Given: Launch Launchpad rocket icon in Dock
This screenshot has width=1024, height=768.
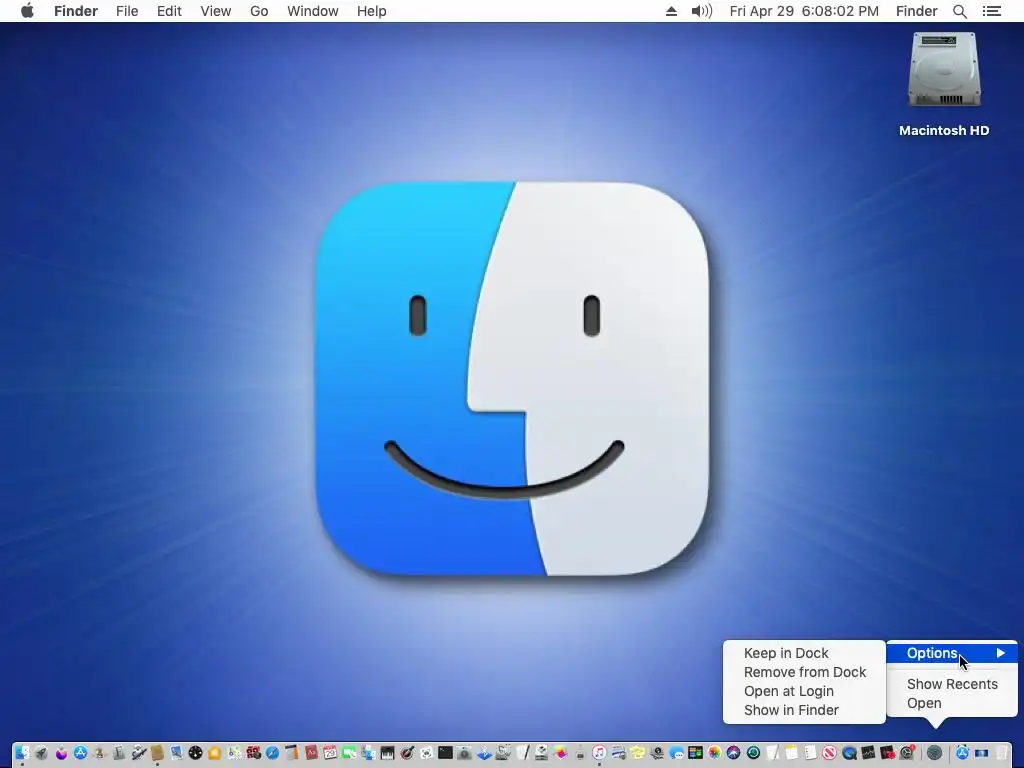Looking at the screenshot, I should pos(41,753).
